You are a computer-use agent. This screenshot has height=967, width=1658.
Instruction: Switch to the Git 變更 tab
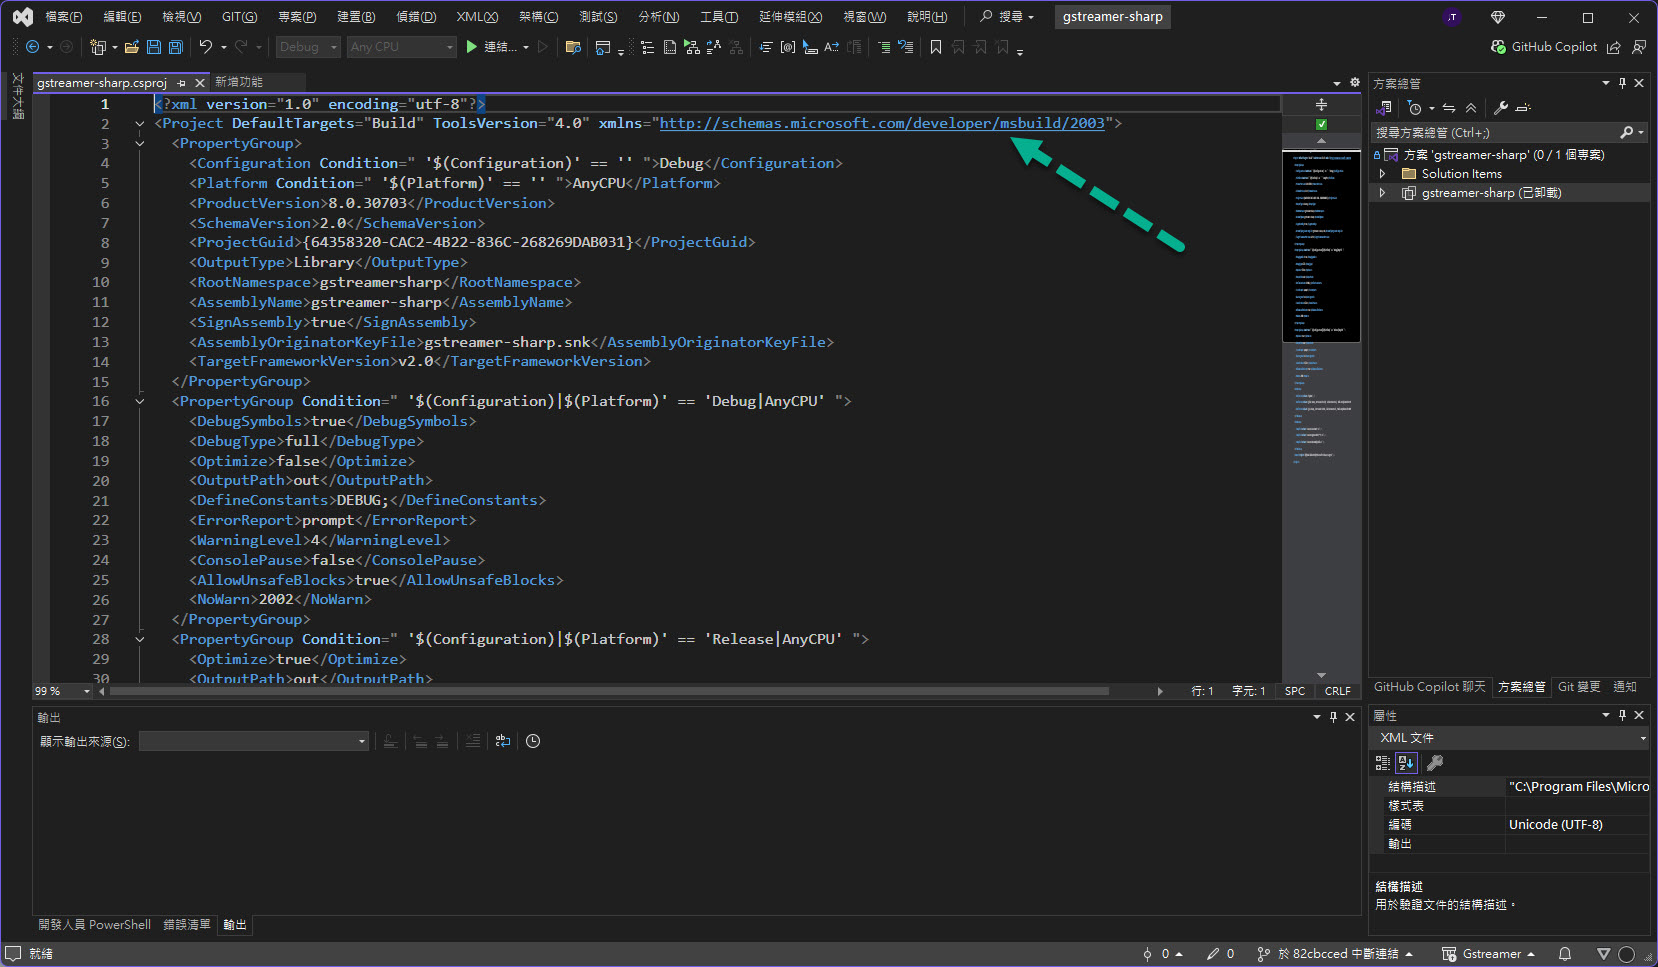[1578, 687]
